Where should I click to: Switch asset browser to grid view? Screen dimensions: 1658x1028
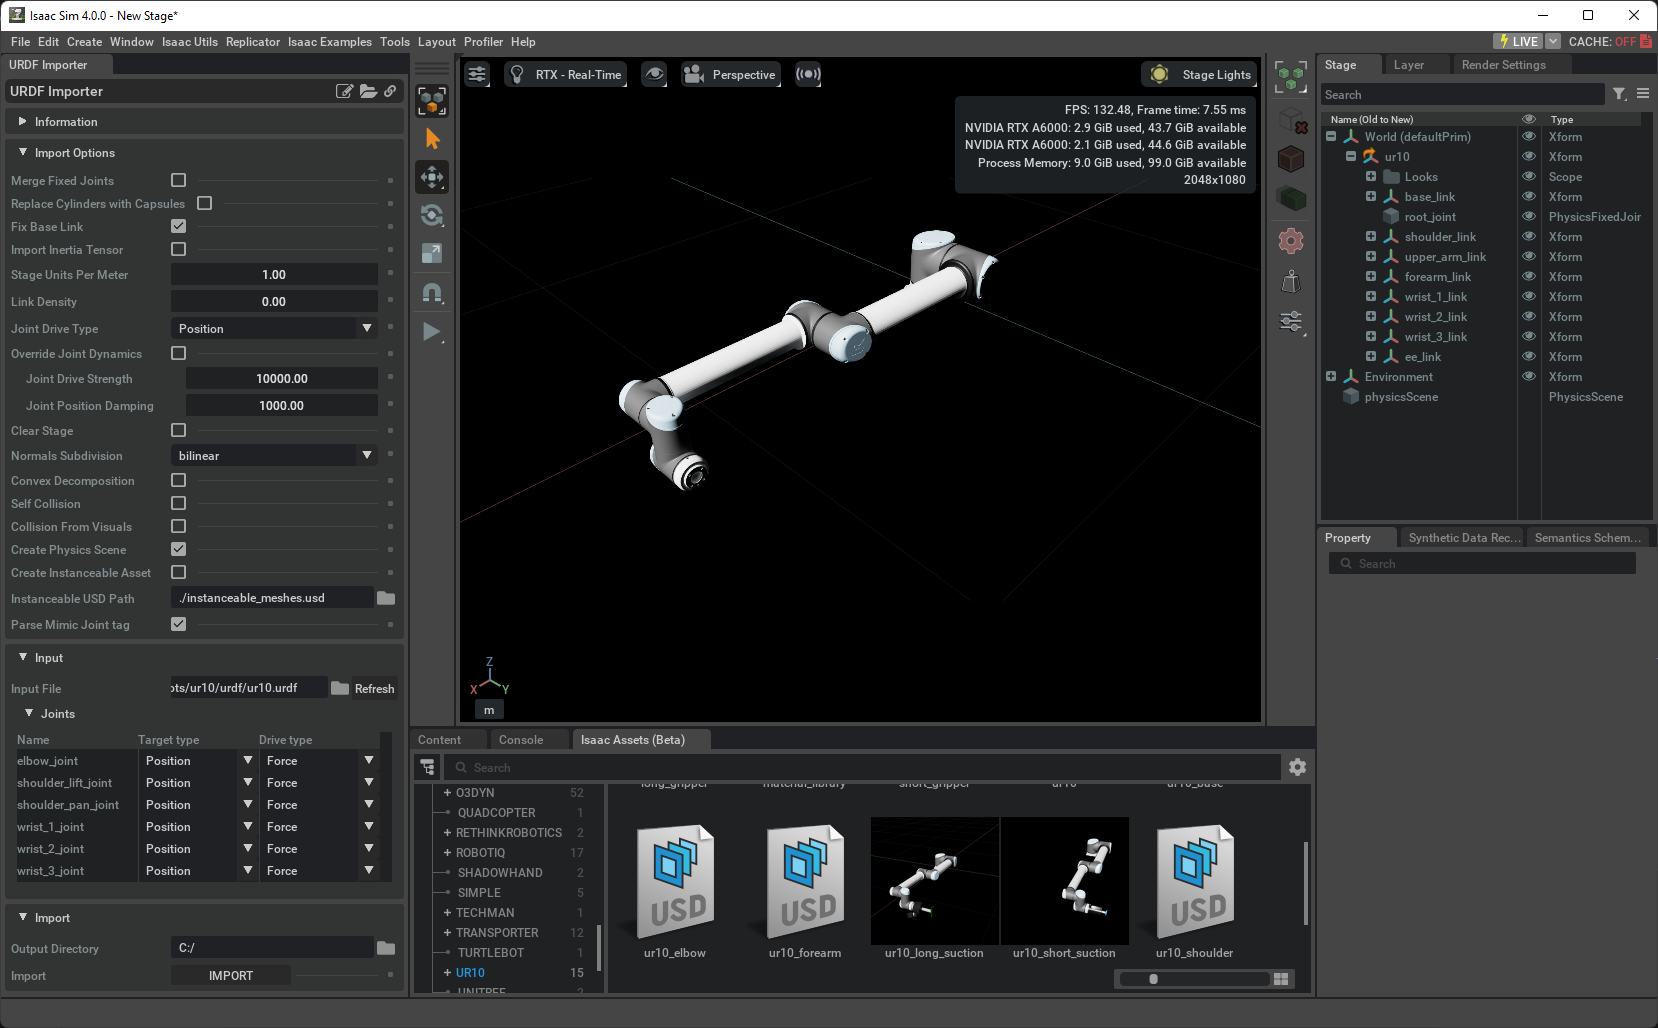point(1281,979)
